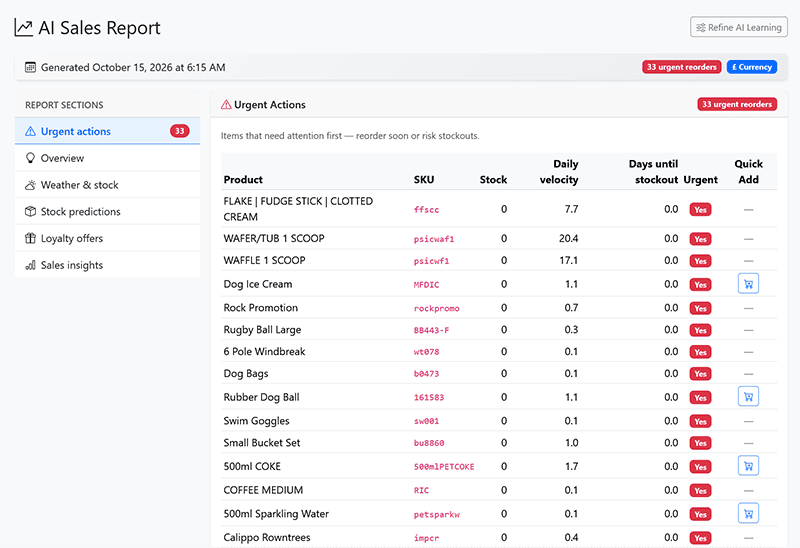Image resolution: width=800 pixels, height=548 pixels.
Task: Go to Weather & stock section
Action: click(108, 185)
